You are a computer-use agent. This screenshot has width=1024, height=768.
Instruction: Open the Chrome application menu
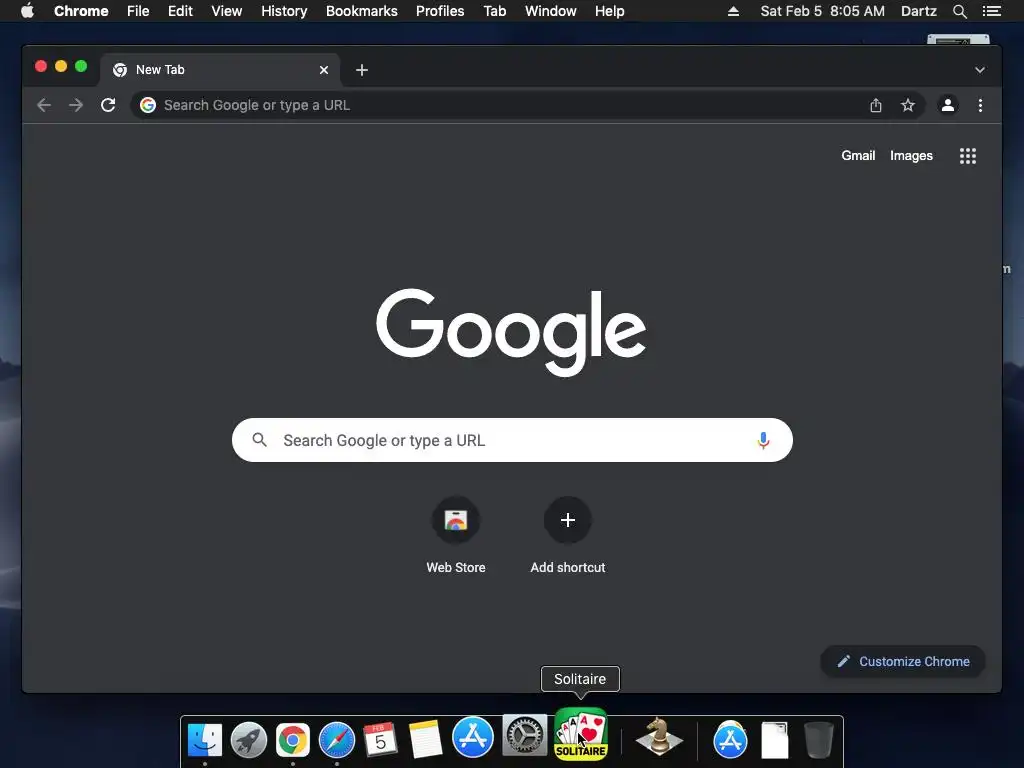pos(81,11)
